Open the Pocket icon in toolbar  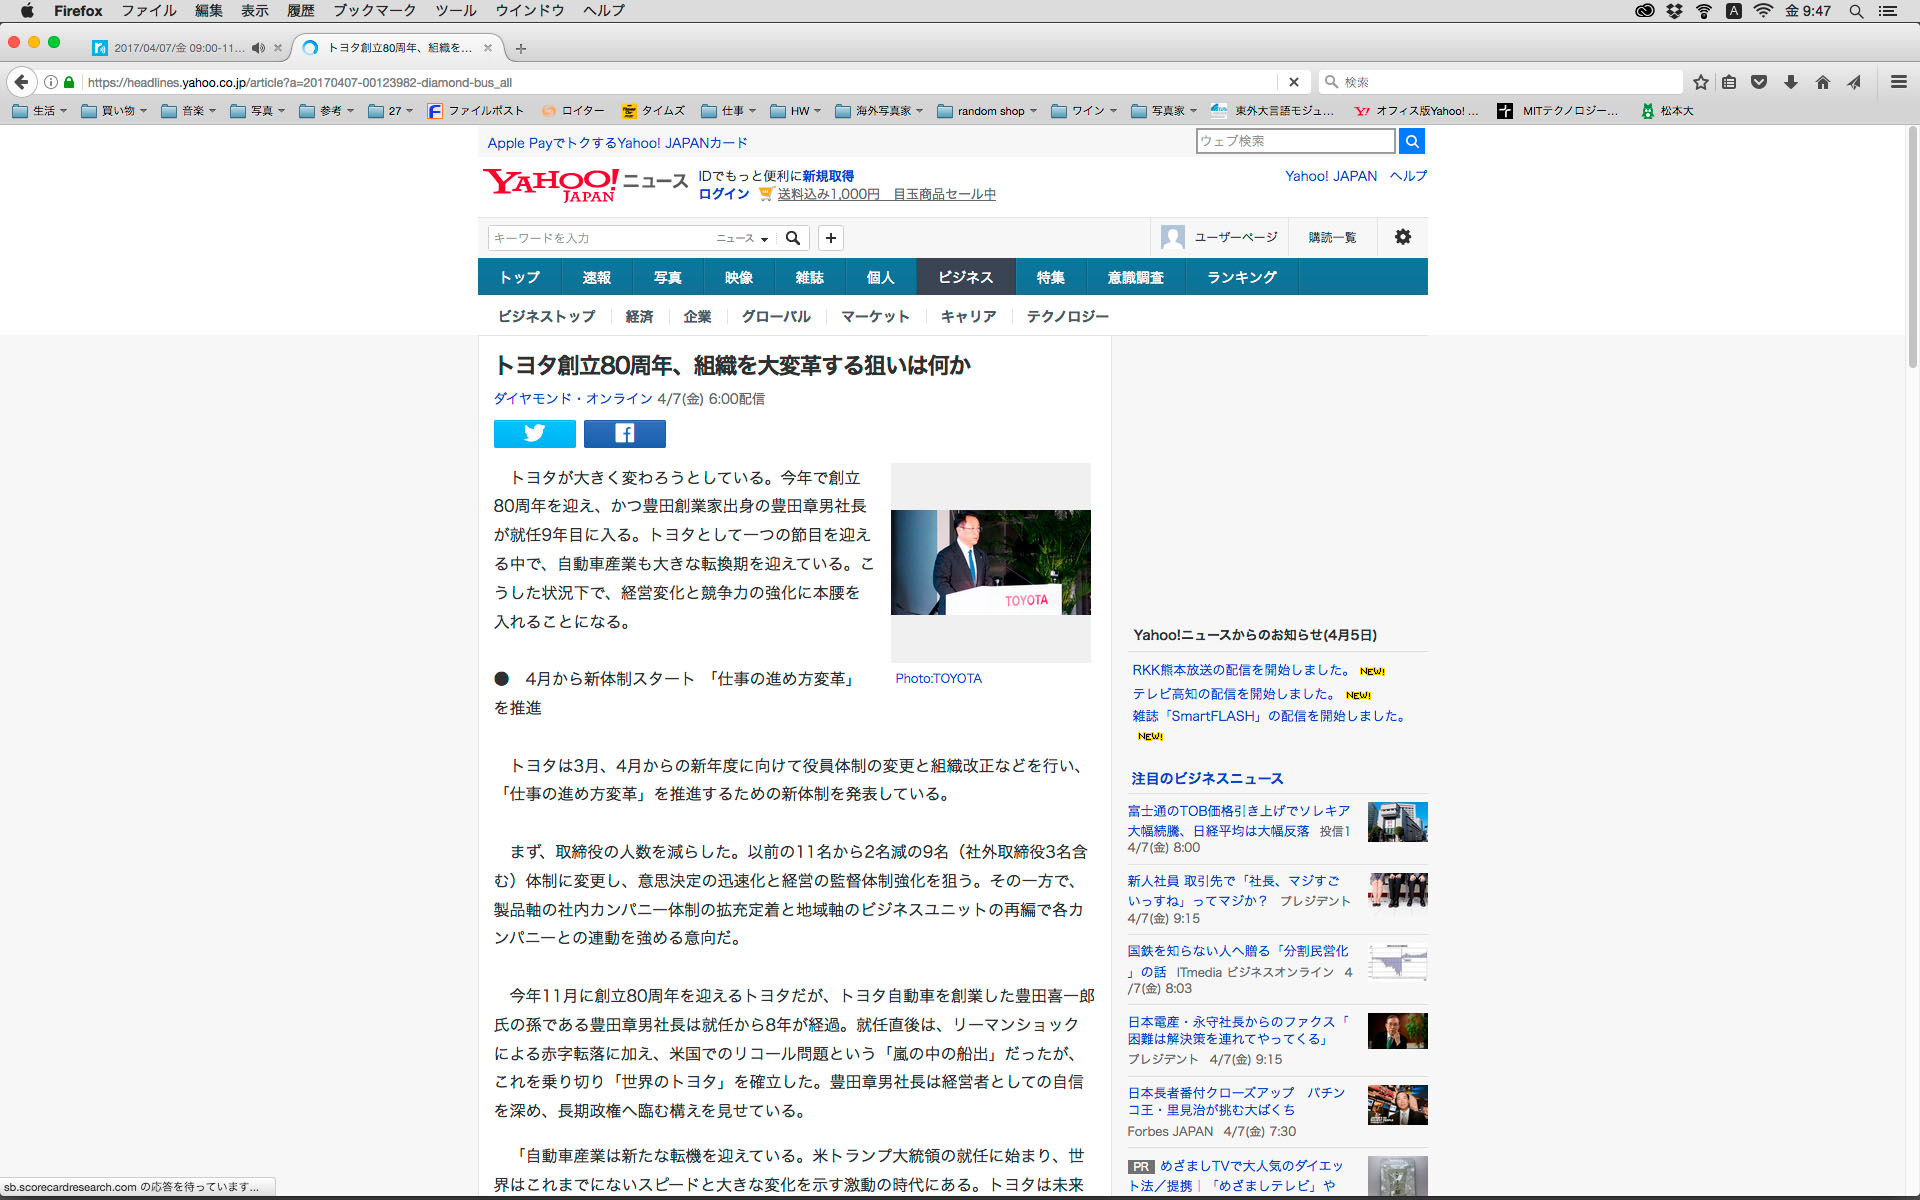point(1759,82)
